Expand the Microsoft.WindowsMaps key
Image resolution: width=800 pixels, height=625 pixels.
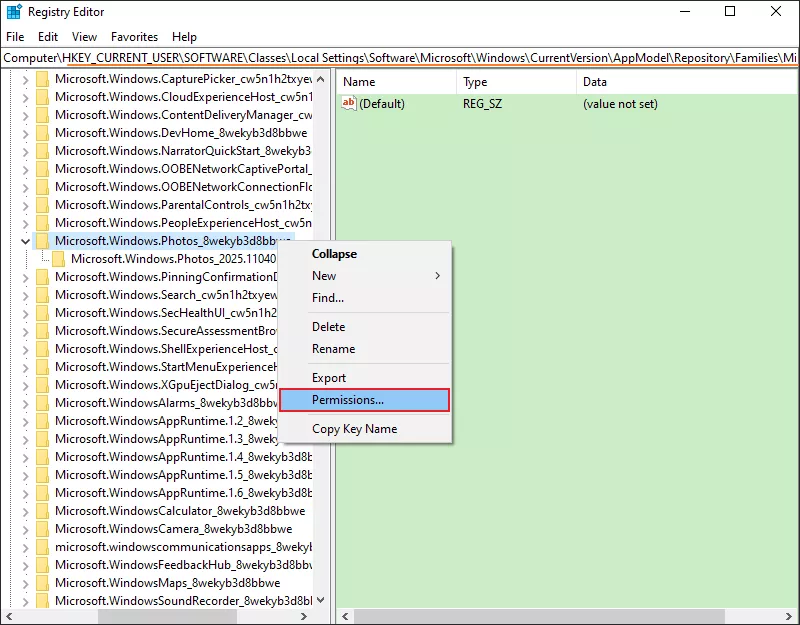tap(25, 583)
